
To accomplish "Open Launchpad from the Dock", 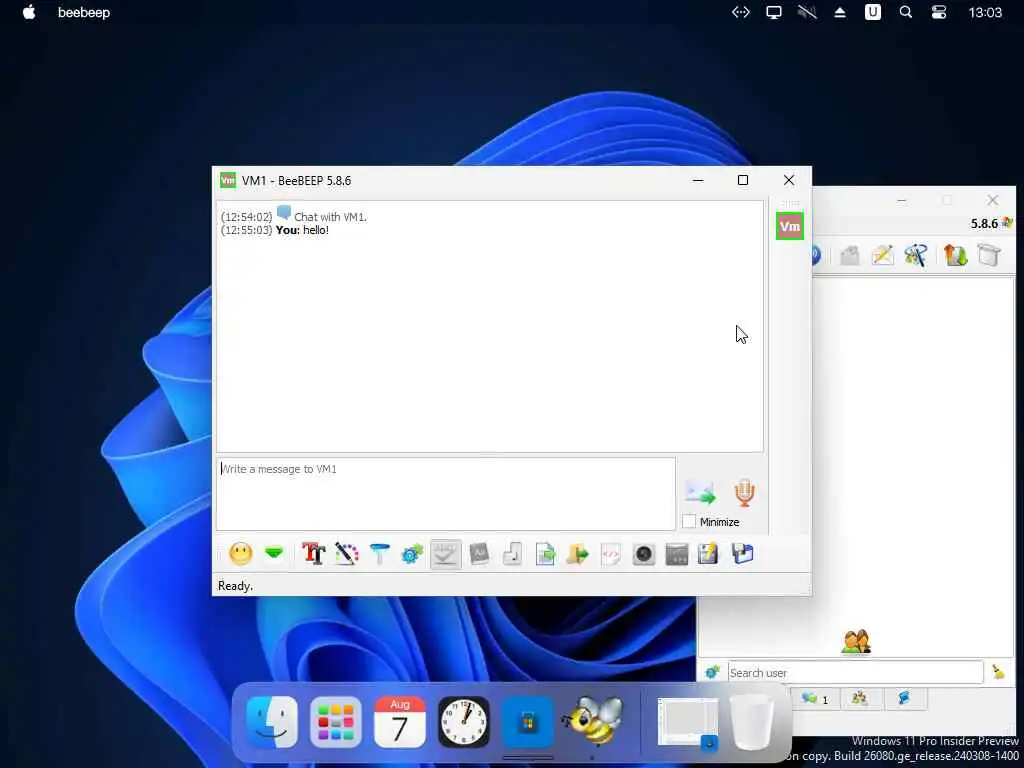I will 336,722.
